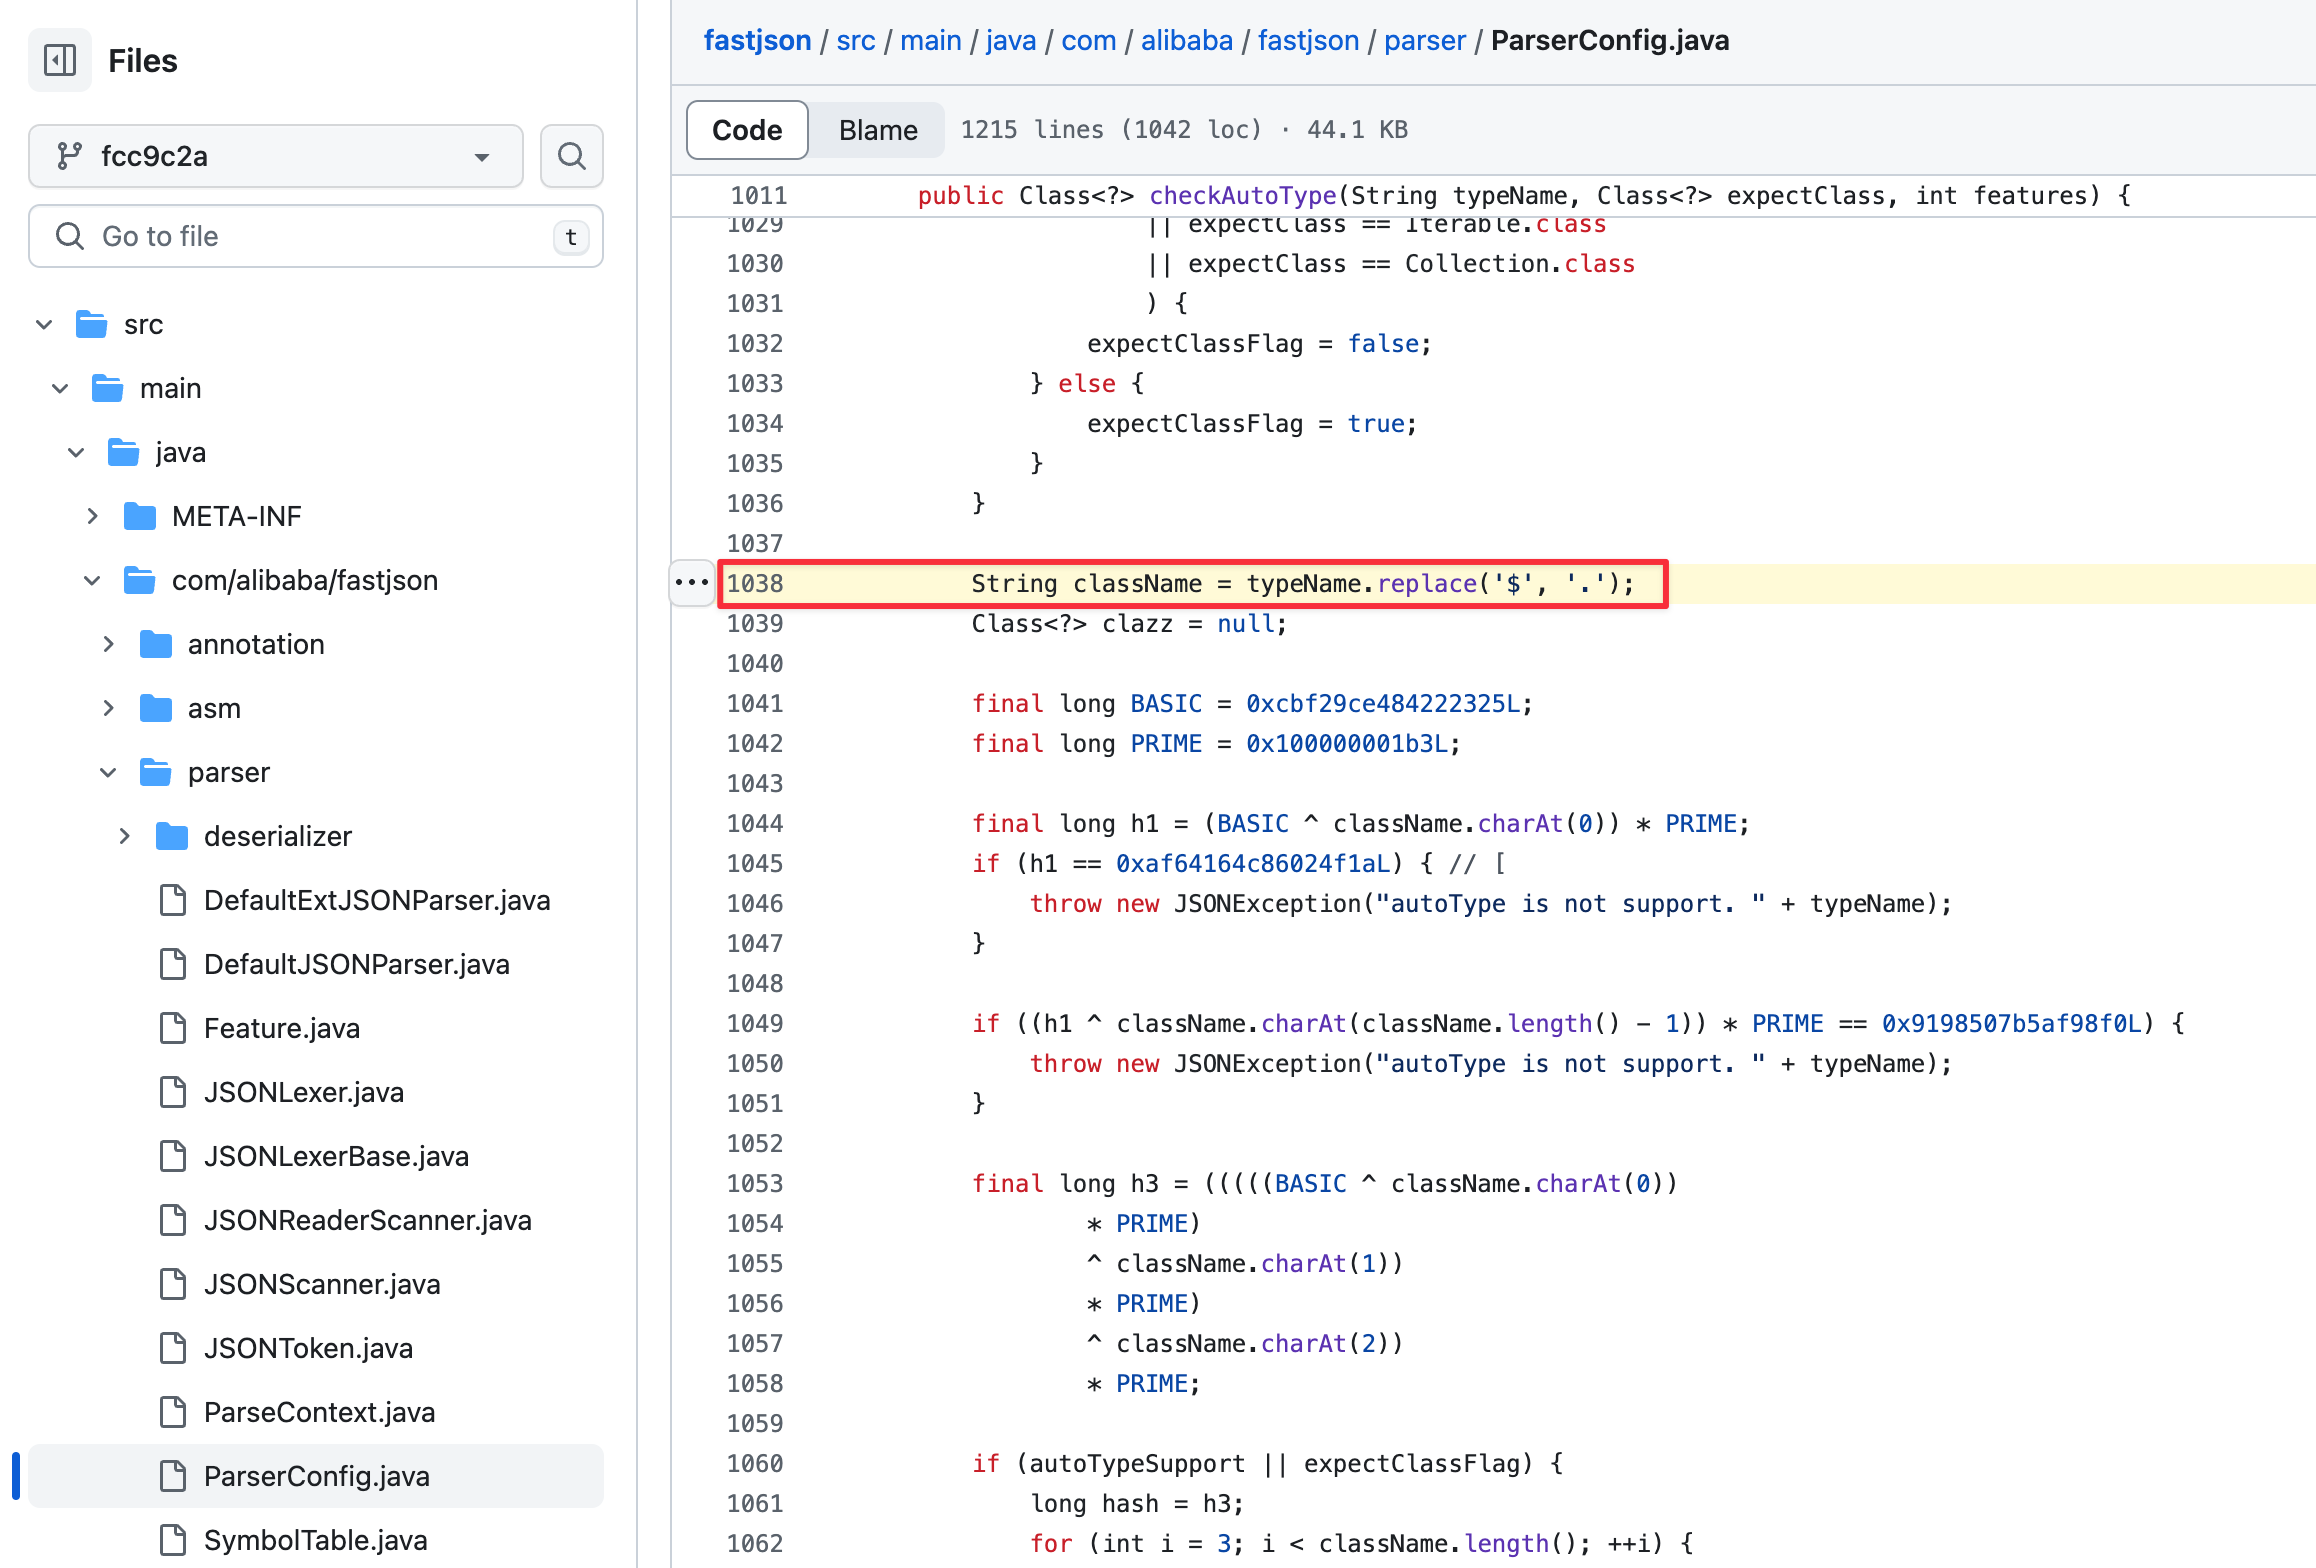Focus the Go to file input
Screen dimensions: 2316x1568
tap(316, 236)
